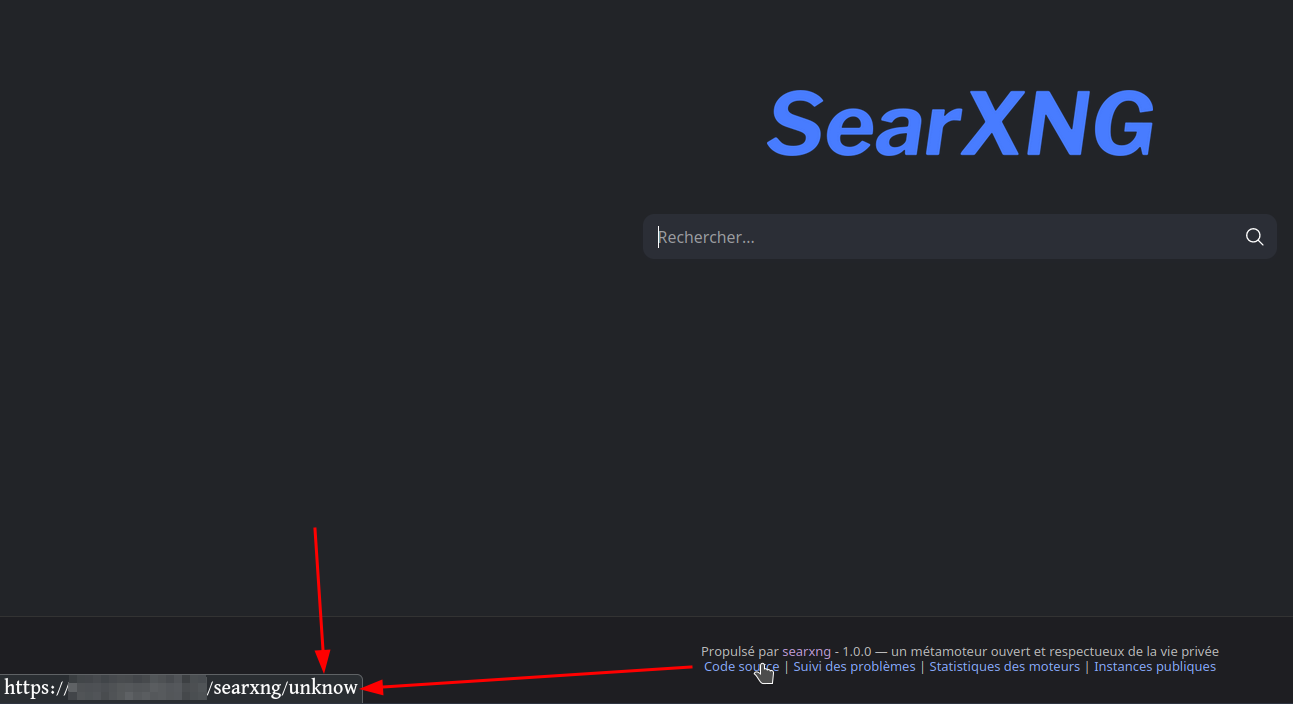Screen dimensions: 1293x704
Task: Open the Code source link
Action: coord(741,667)
